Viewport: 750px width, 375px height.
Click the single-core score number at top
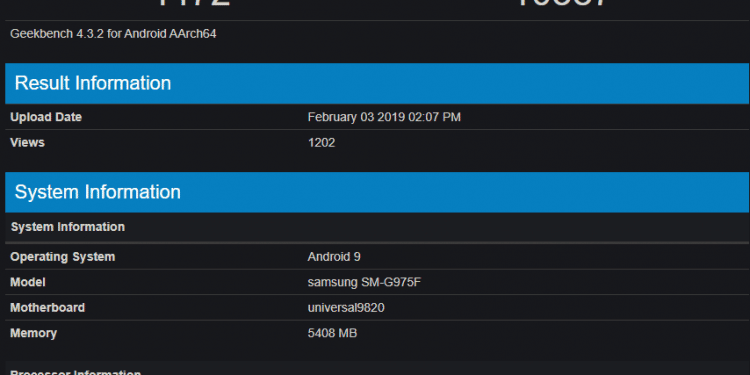194,3
